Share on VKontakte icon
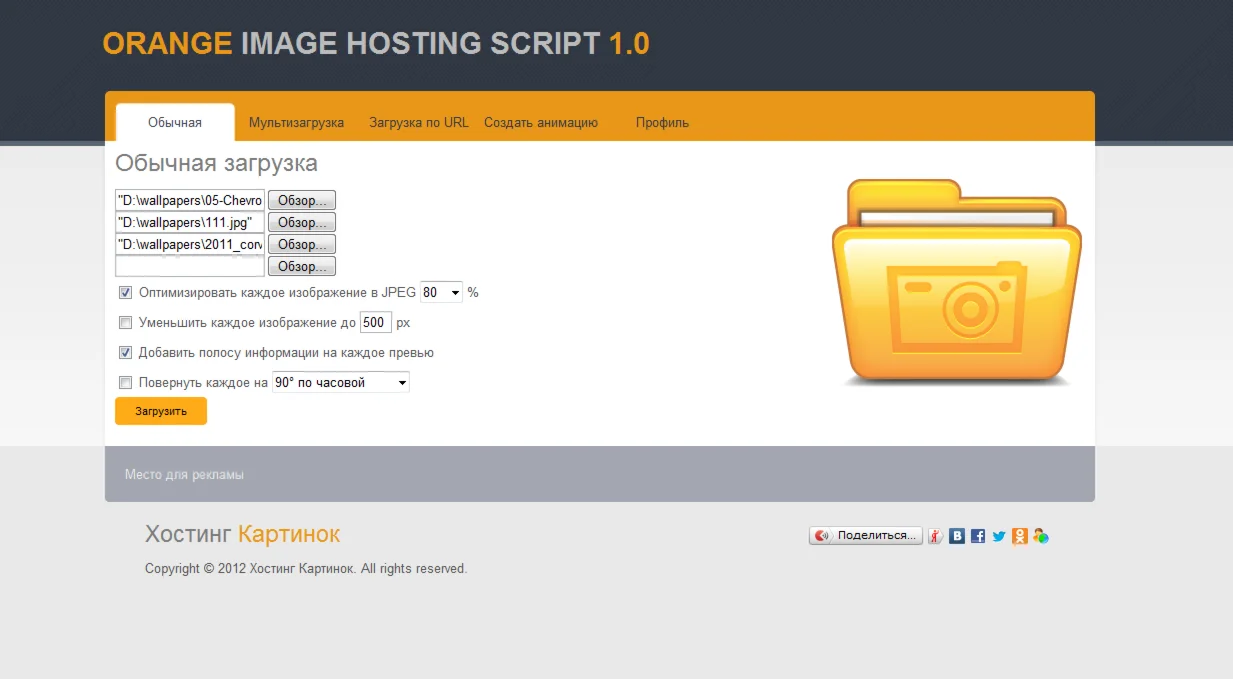Viewport: 1233px width, 679px height. click(957, 536)
